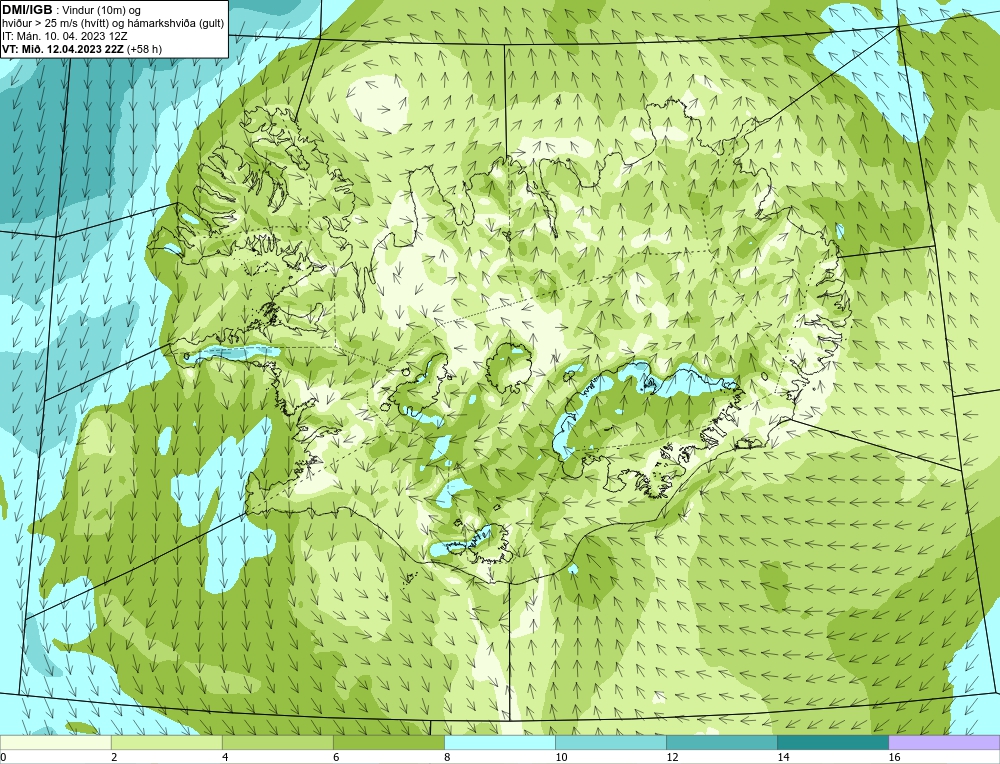The image size is (1000, 764).
Task: Click the legend scale label '0'
Action: click(3, 757)
